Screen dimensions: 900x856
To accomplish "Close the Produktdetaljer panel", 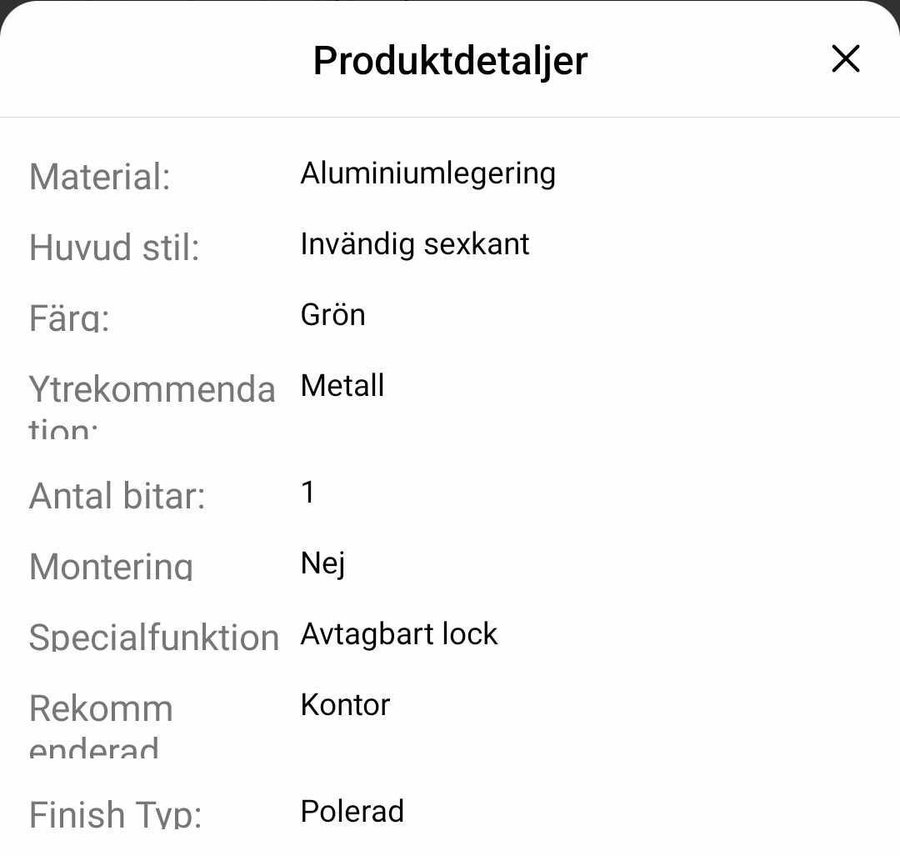I will [x=845, y=60].
